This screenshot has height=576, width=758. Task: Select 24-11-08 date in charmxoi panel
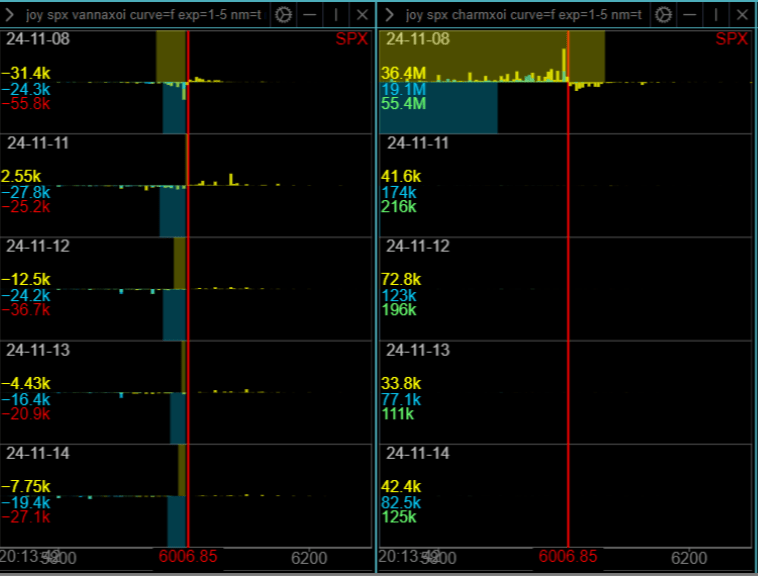click(418, 39)
